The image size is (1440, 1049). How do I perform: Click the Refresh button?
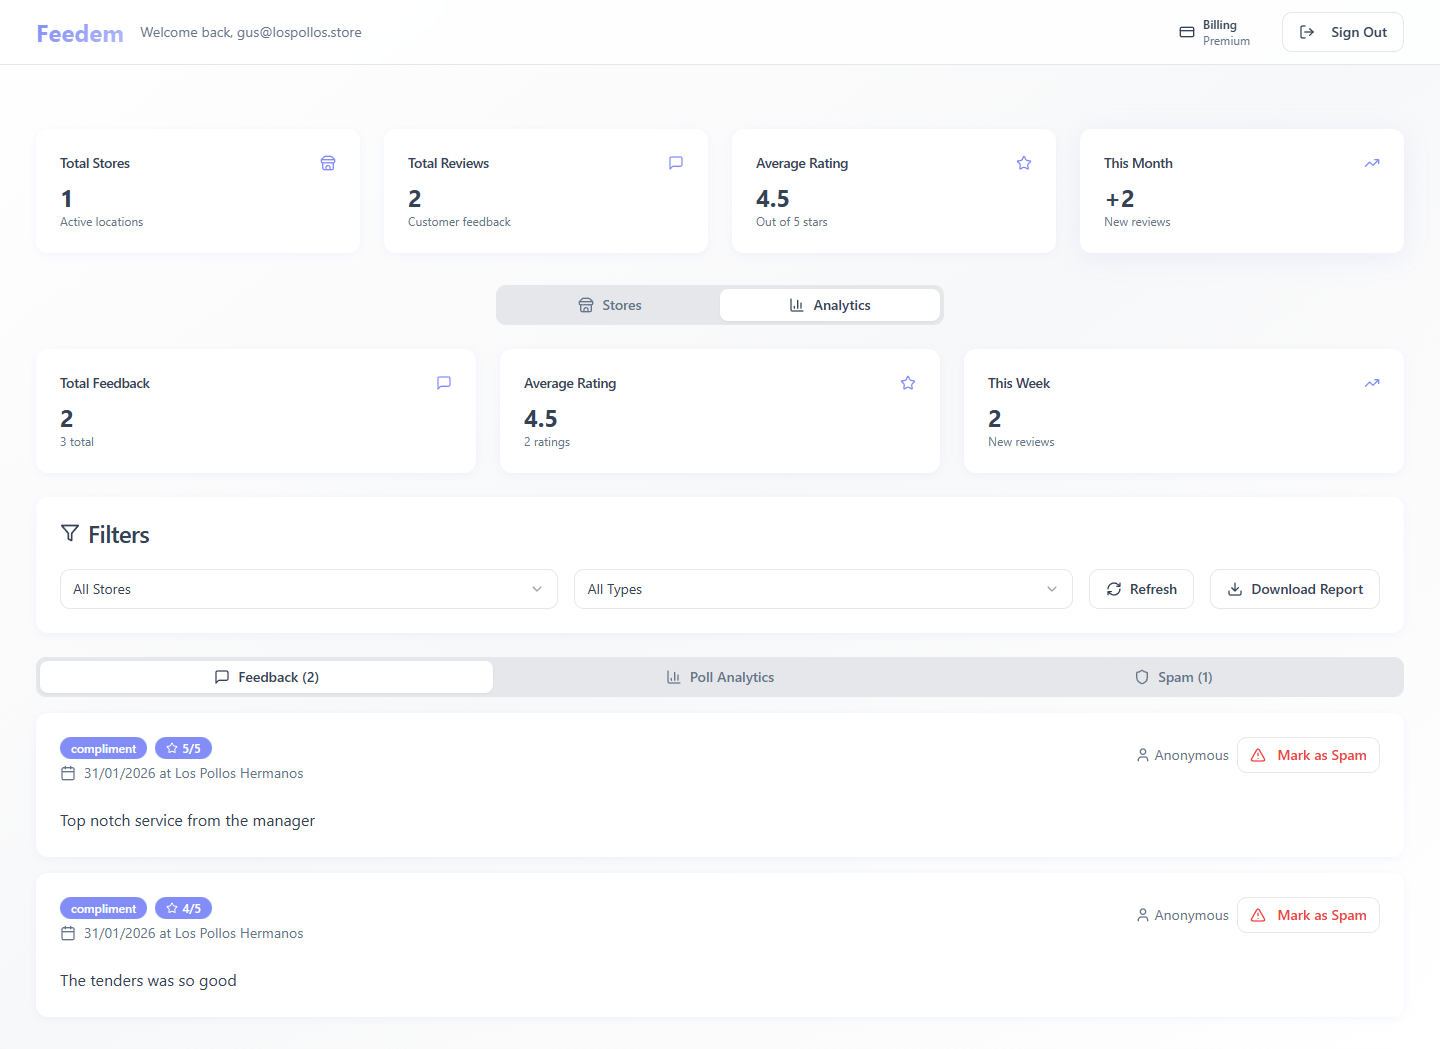click(x=1141, y=589)
